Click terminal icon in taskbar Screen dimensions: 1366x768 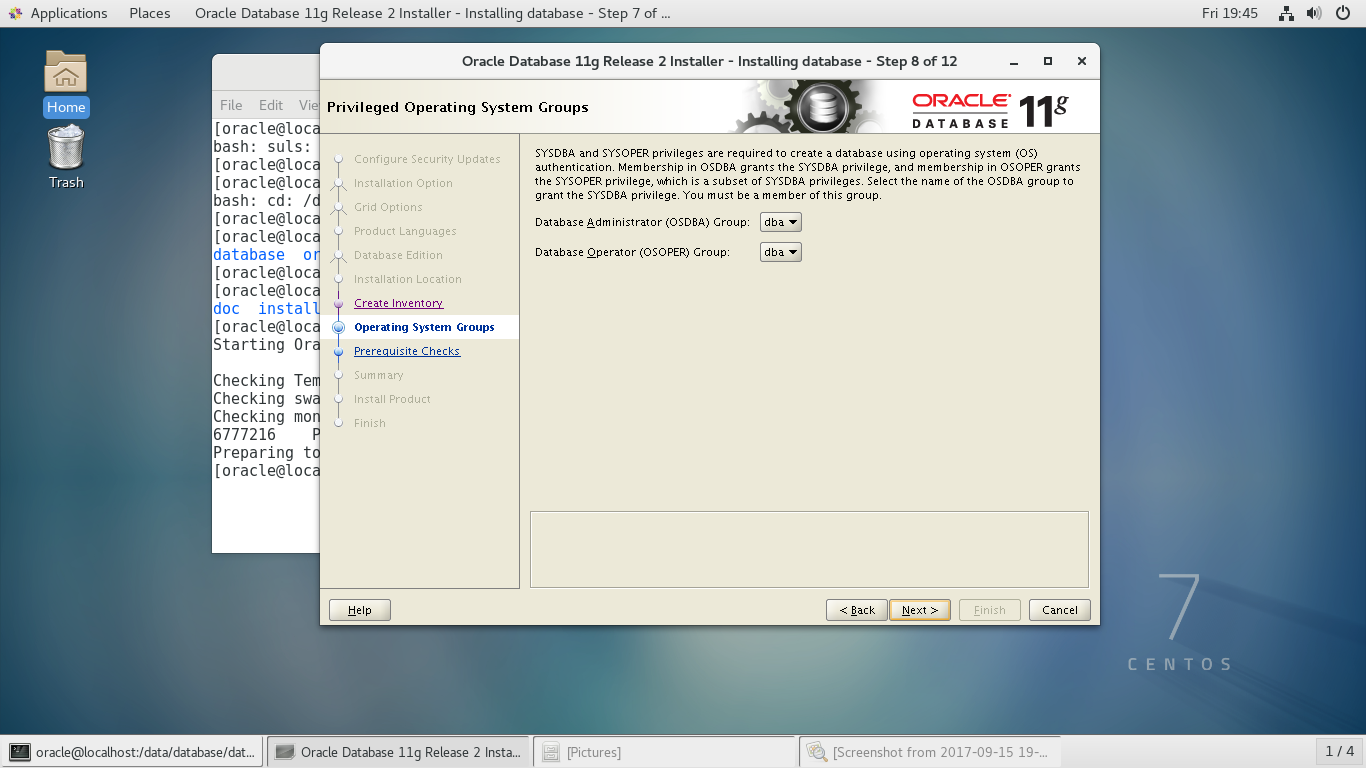tap(20, 752)
